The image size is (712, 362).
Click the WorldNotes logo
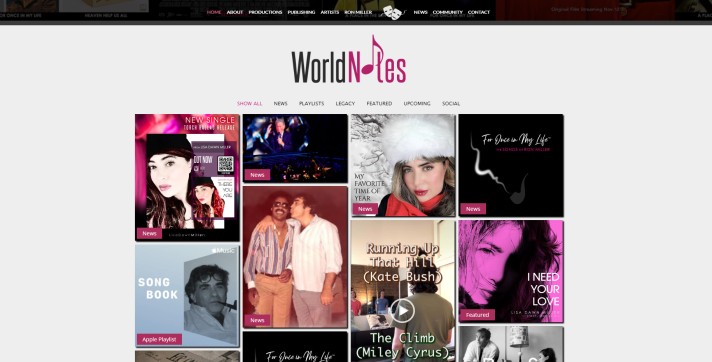(349, 60)
